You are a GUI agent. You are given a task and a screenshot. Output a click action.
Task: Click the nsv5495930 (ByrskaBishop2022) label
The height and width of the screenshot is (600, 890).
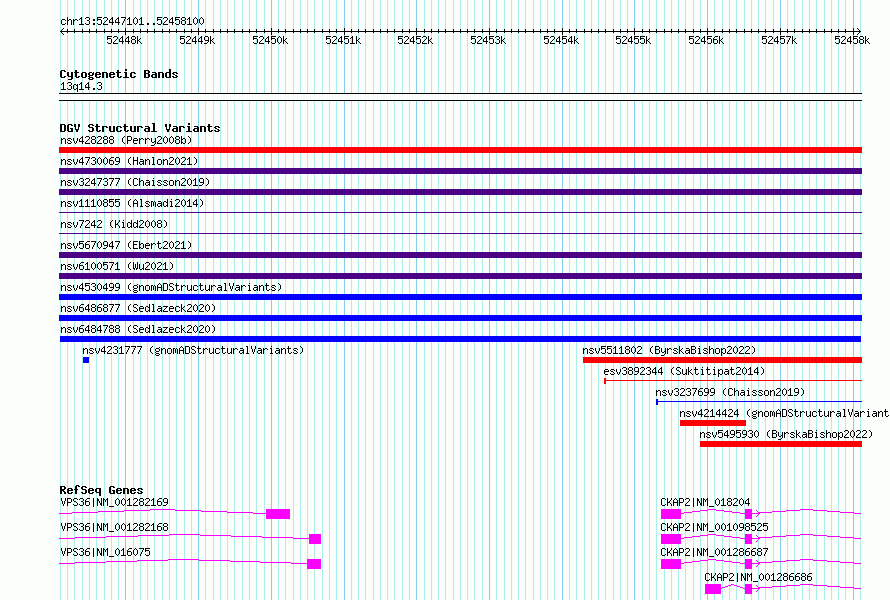click(x=786, y=434)
